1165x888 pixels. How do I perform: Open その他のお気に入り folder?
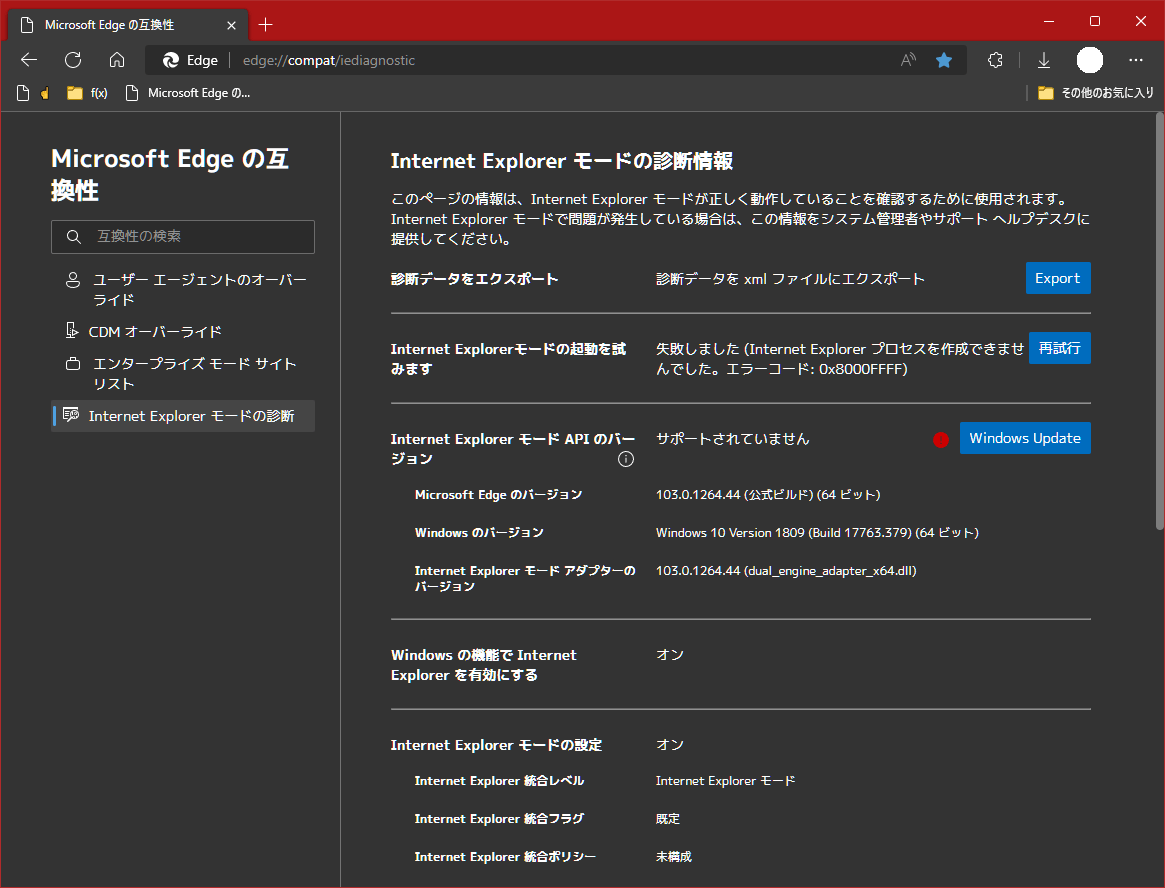[1096, 93]
